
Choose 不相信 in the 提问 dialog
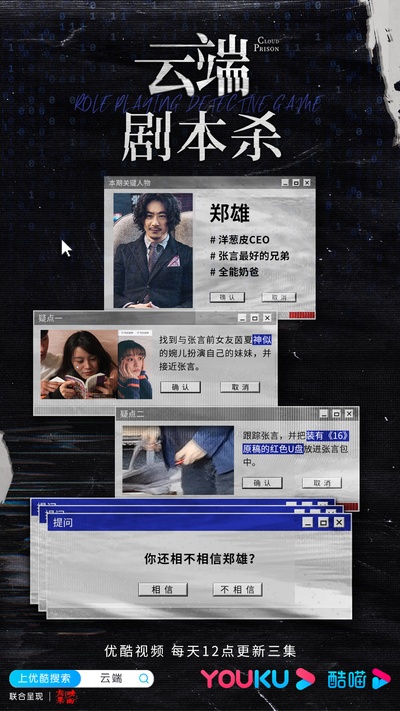tap(238, 589)
